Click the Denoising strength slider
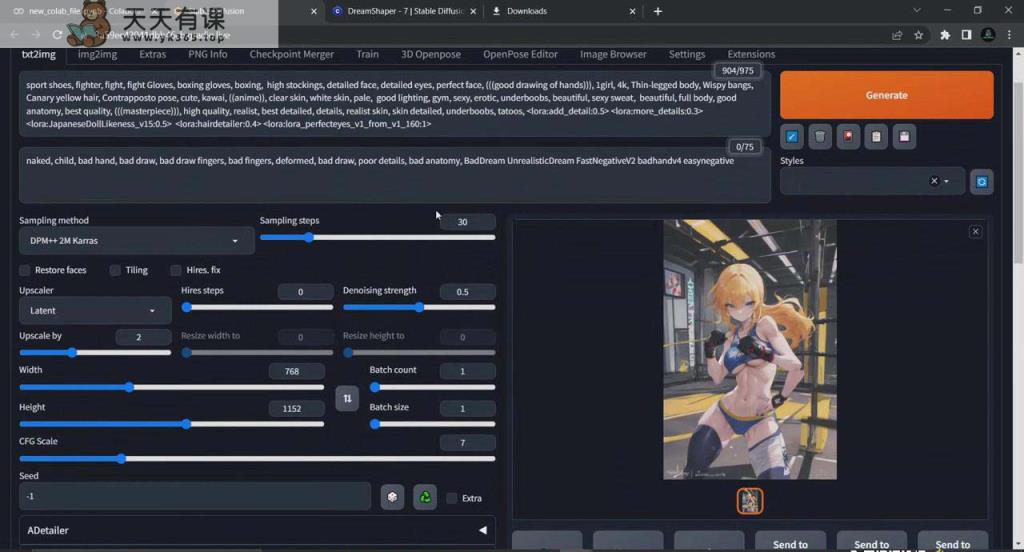This screenshot has height=552, width=1024. (x=419, y=307)
